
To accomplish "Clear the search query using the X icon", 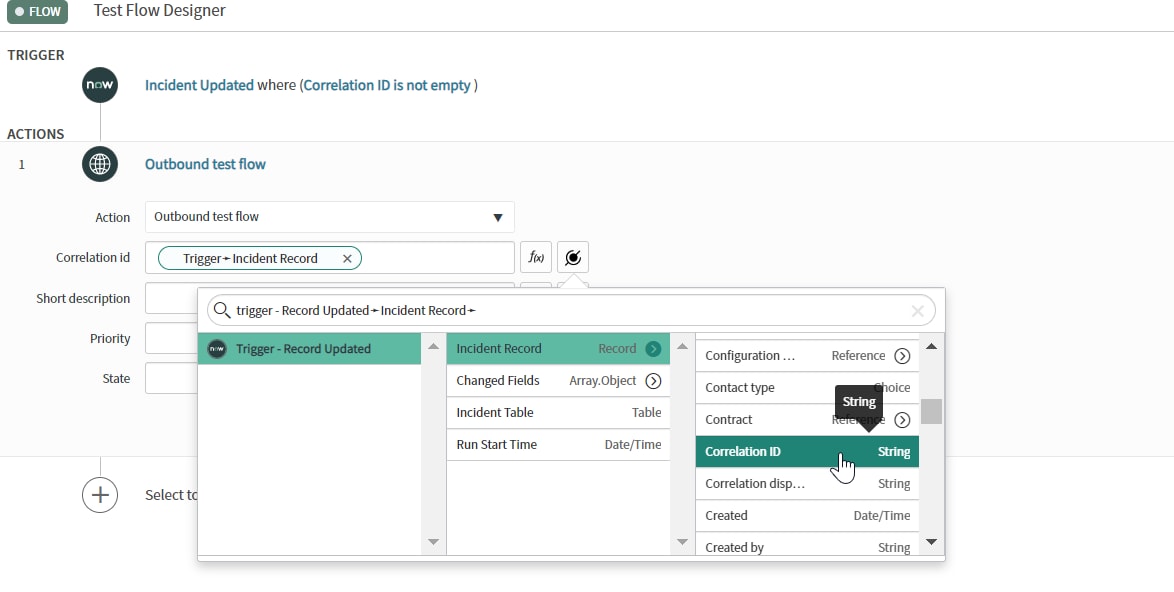I will coord(917,310).
